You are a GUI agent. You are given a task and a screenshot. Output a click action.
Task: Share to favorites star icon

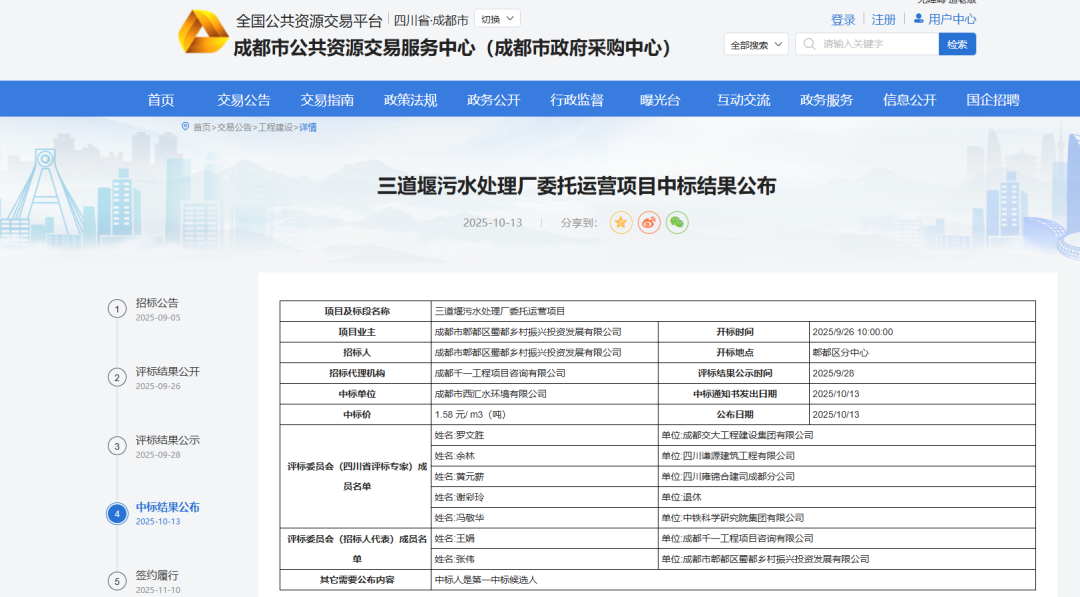621,222
